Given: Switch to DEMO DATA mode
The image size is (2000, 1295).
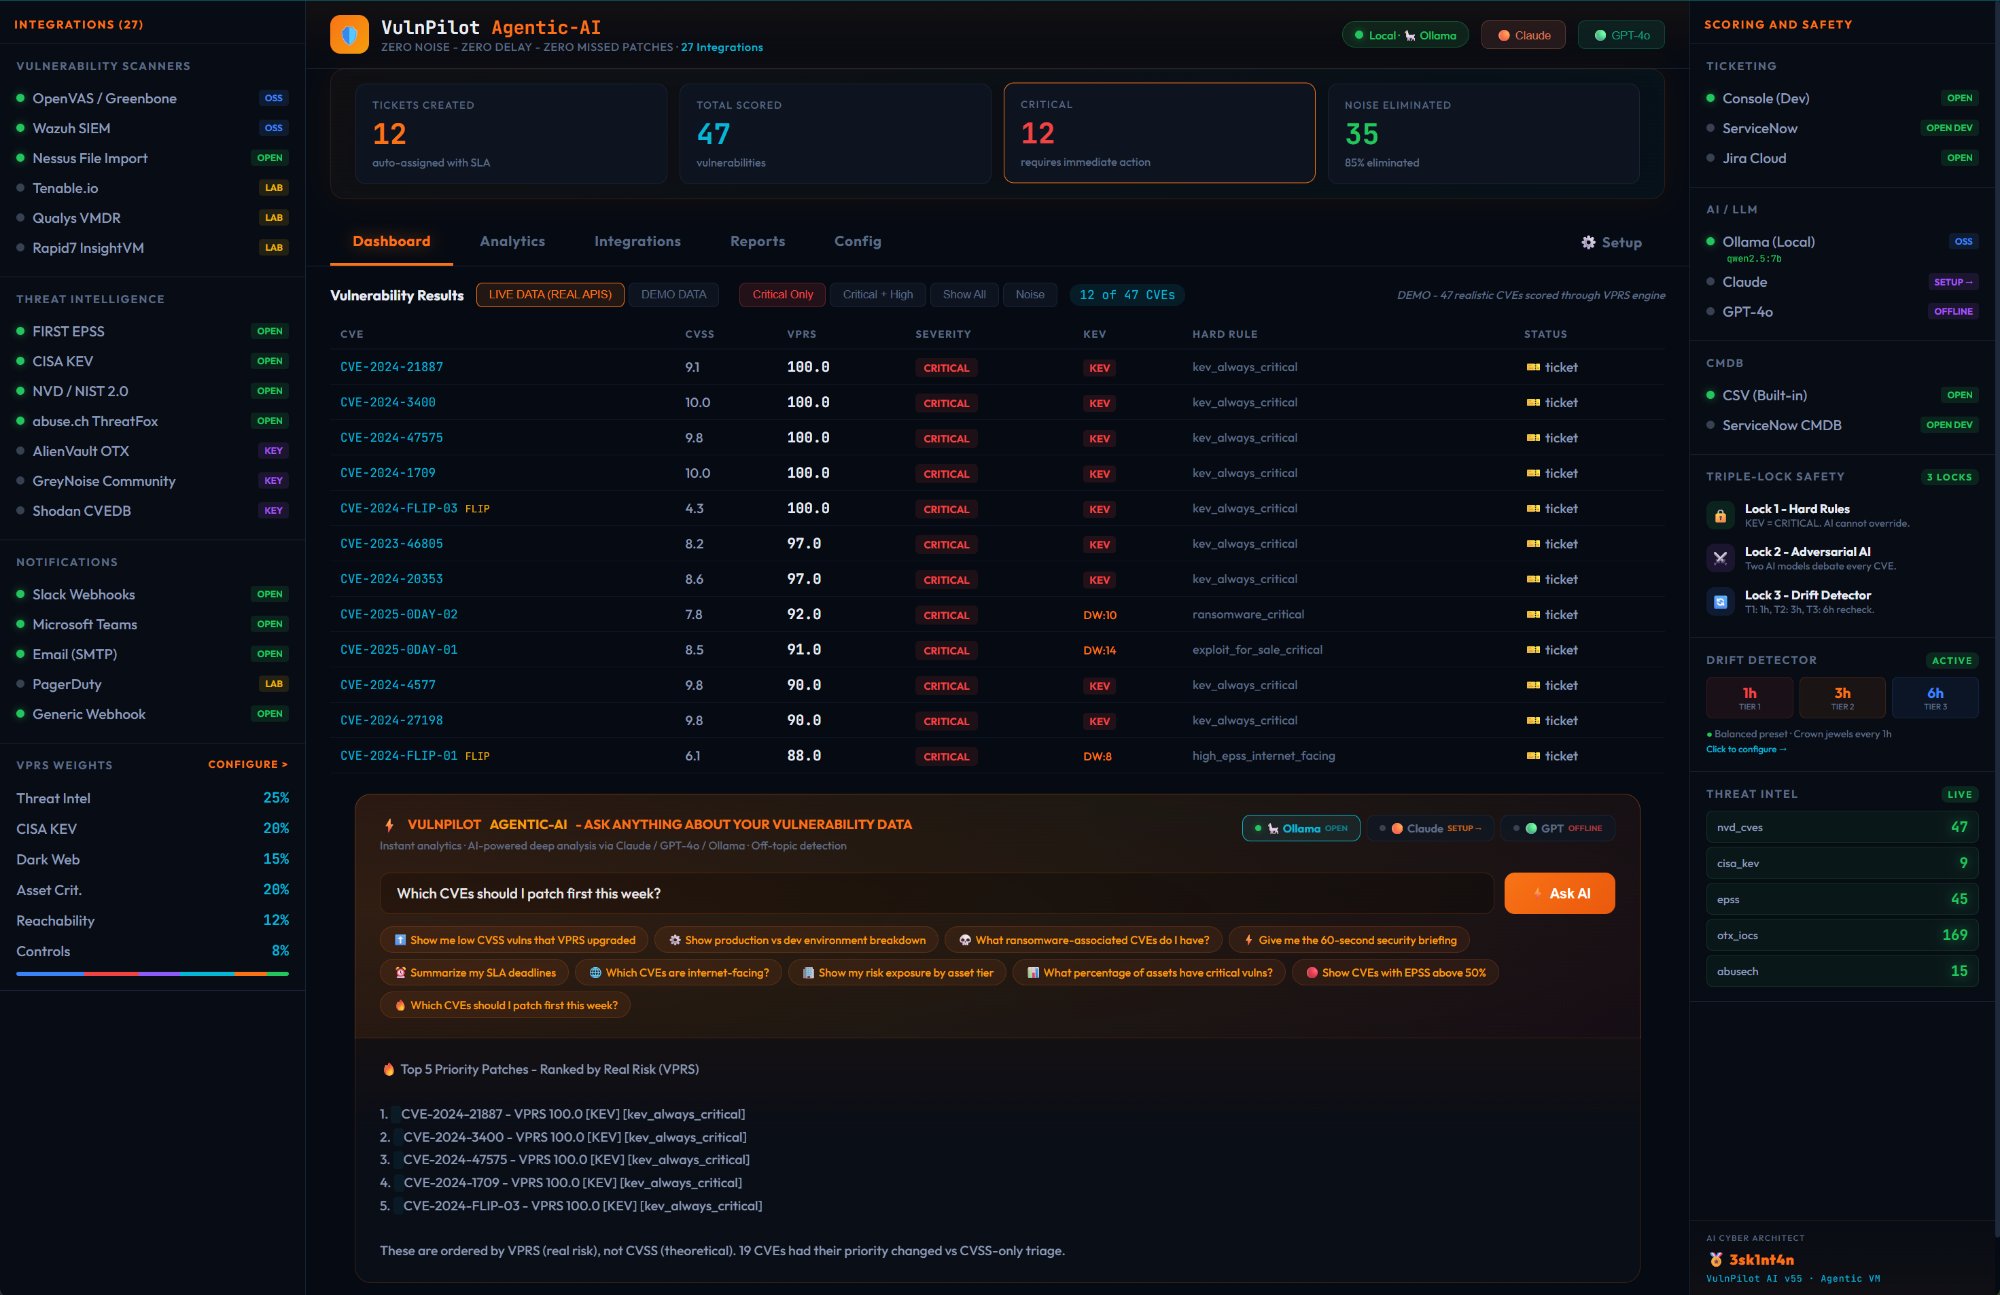Looking at the screenshot, I should pyautogui.click(x=675, y=294).
